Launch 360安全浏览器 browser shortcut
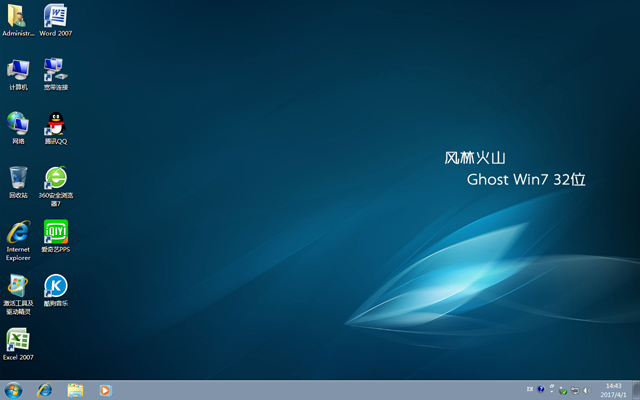640x400 pixels. click(55, 178)
